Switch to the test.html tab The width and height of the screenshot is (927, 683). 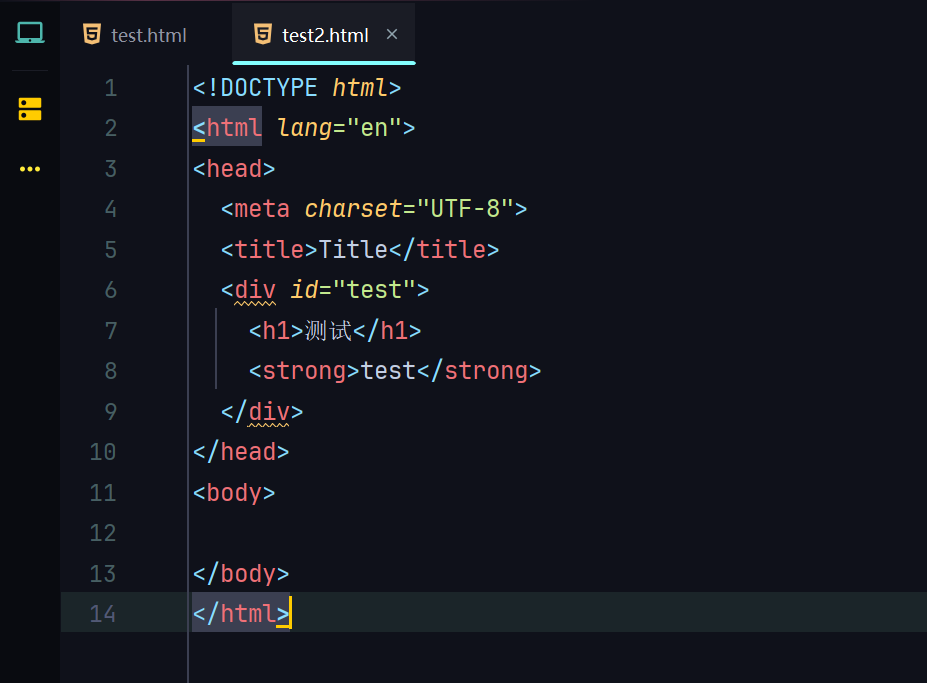point(149,36)
